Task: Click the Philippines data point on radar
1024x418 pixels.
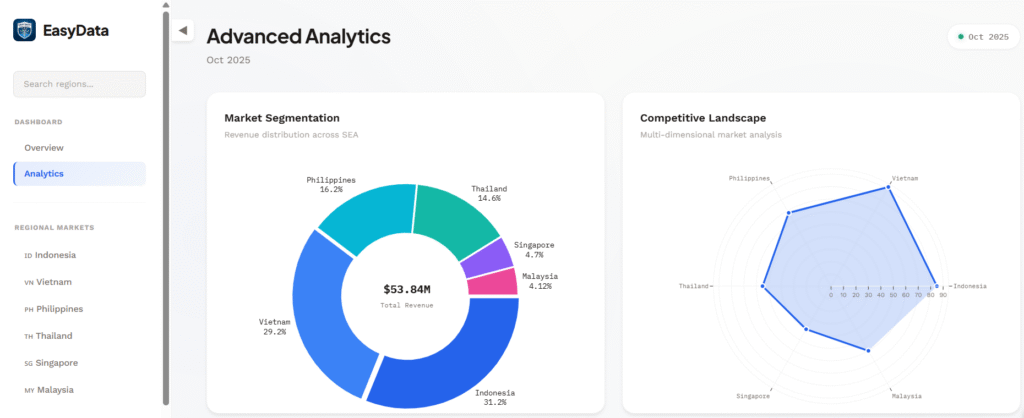Action: [x=789, y=212]
